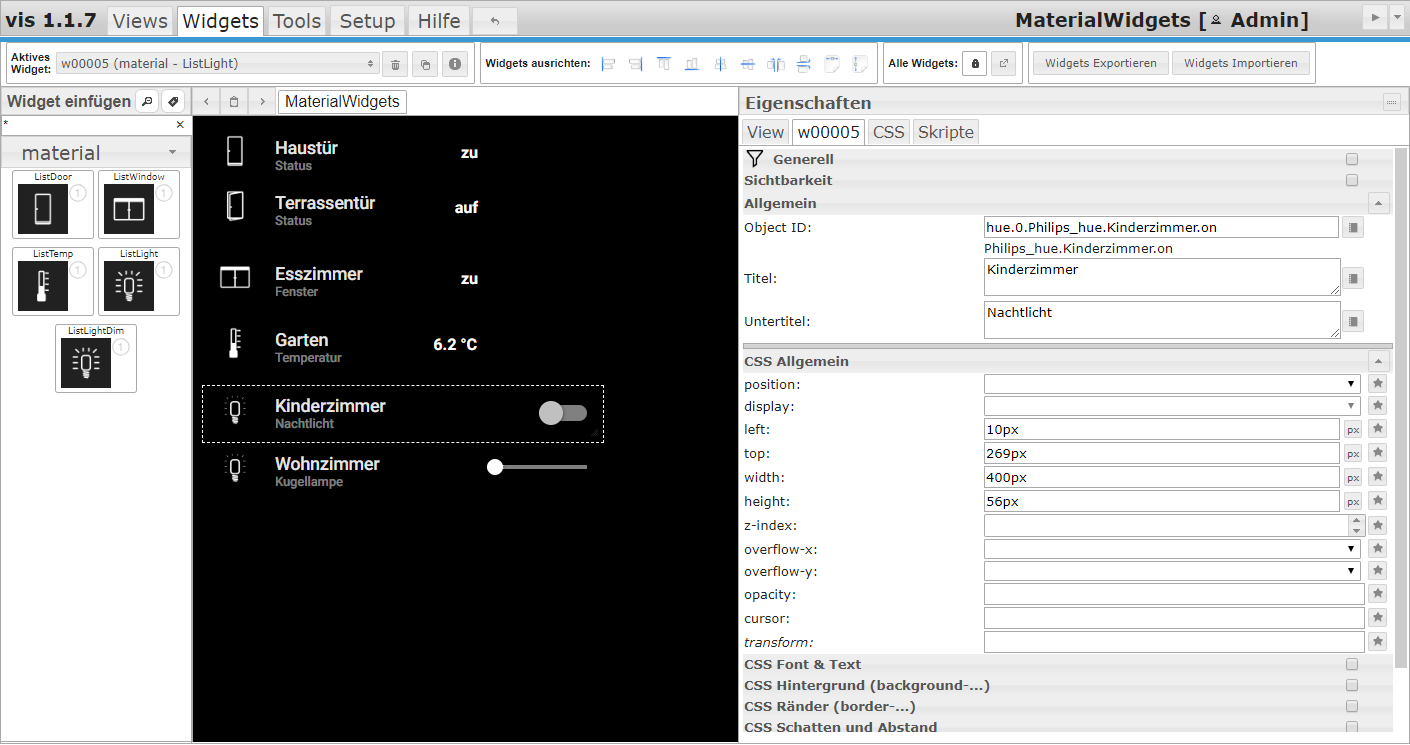Collapse the CSS Allgemein section
Image resolution: width=1410 pixels, height=745 pixels.
[1379, 361]
